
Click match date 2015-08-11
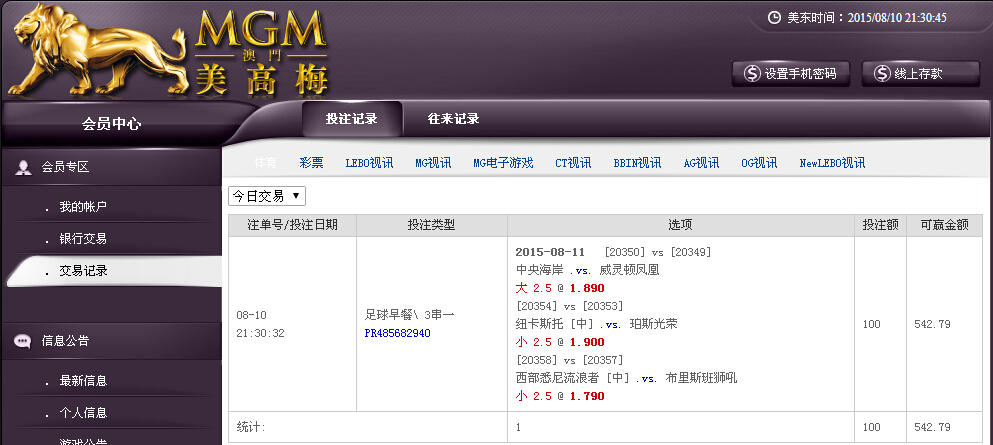(x=550, y=252)
